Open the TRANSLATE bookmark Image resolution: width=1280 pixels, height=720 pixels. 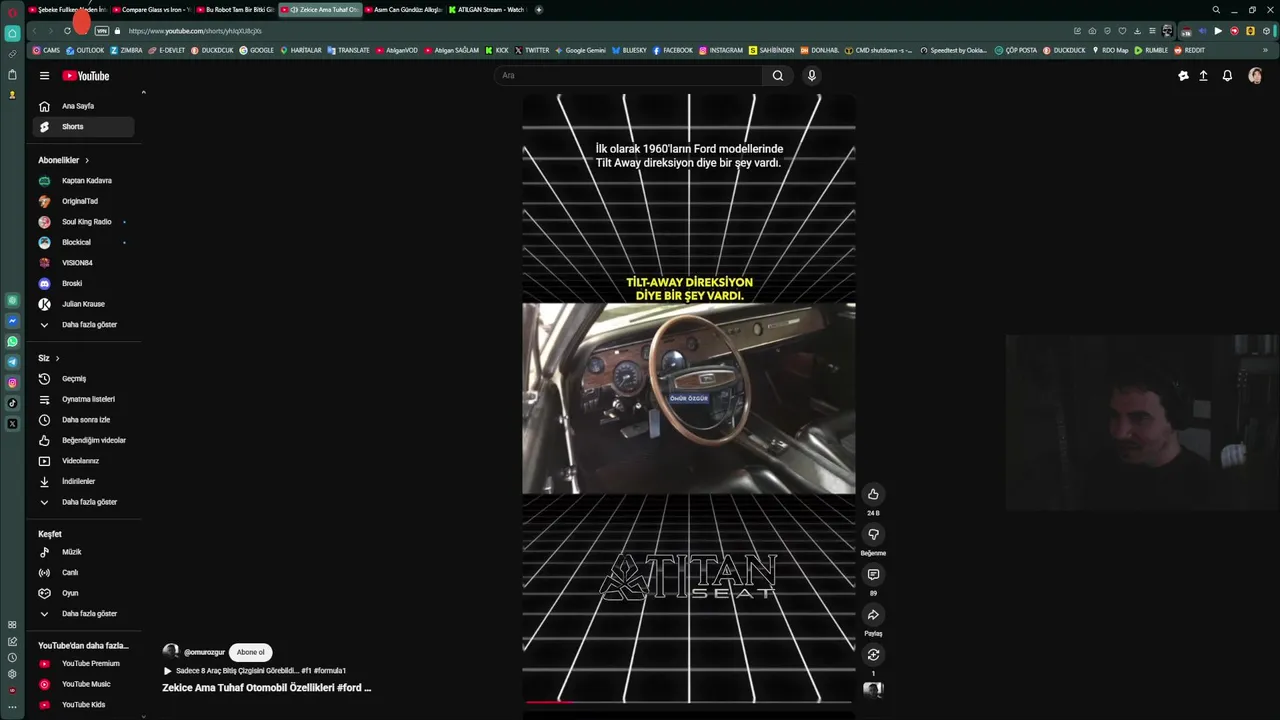349,50
